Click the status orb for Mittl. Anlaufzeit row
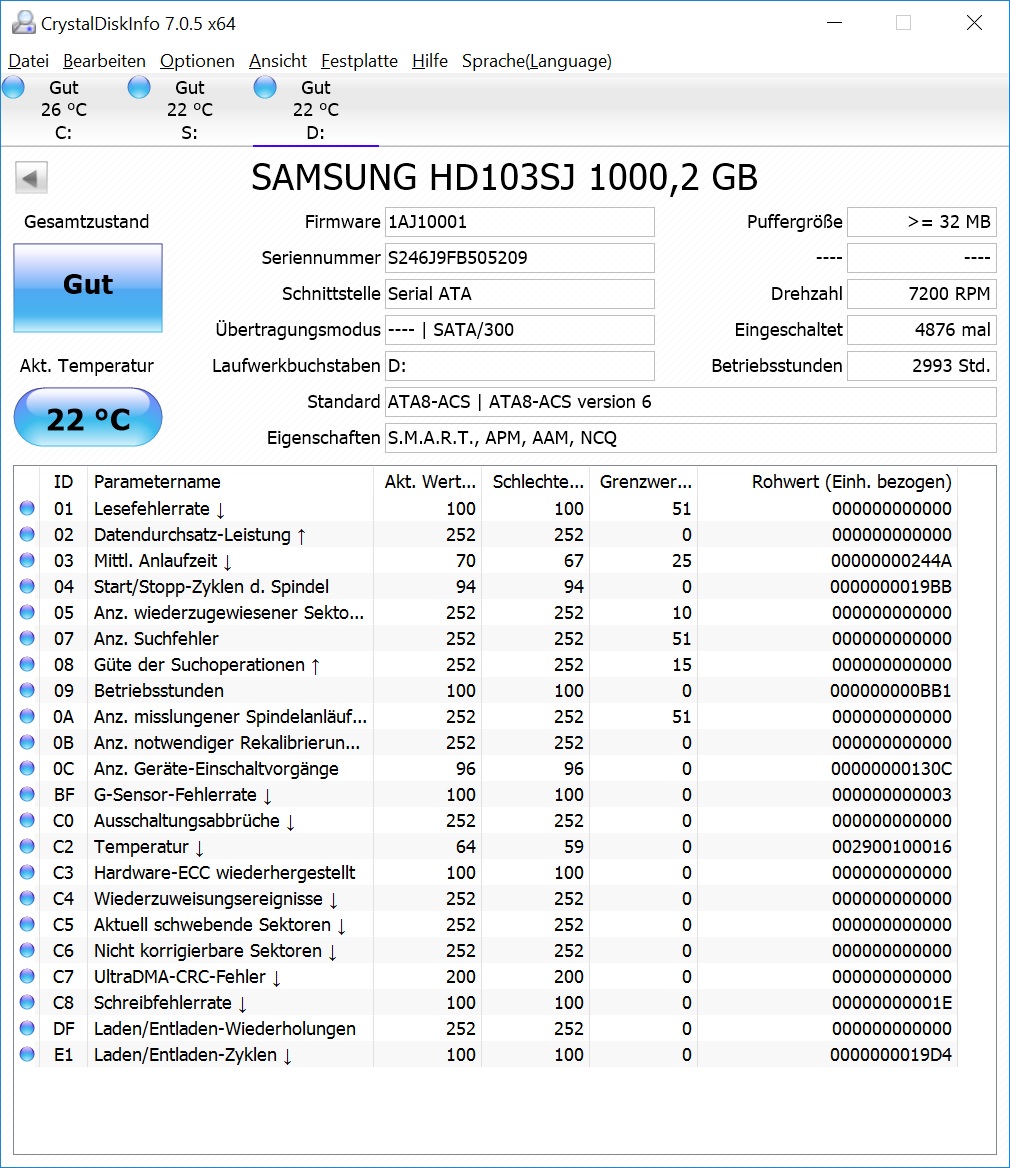 tap(28, 560)
